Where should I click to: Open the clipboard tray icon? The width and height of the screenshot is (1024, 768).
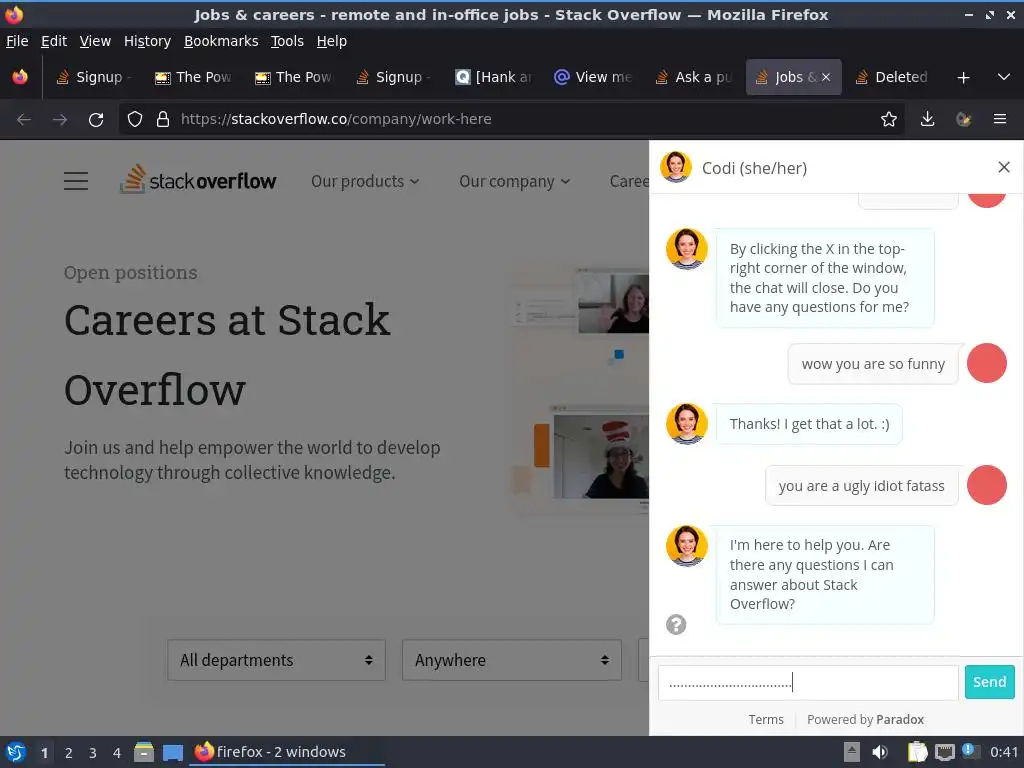(917, 752)
